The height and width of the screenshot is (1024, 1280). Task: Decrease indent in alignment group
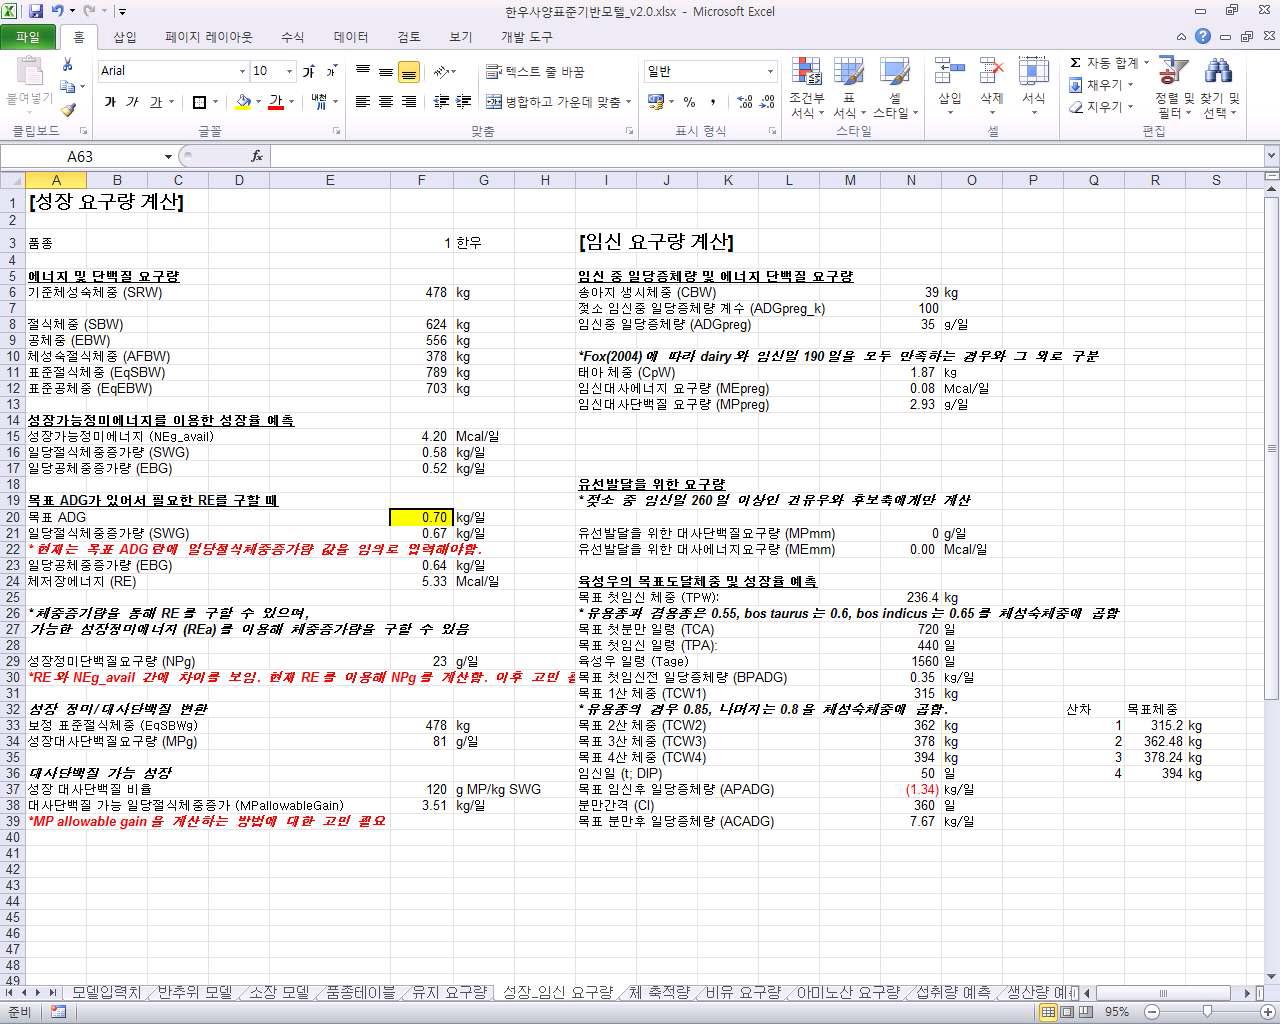coord(442,102)
